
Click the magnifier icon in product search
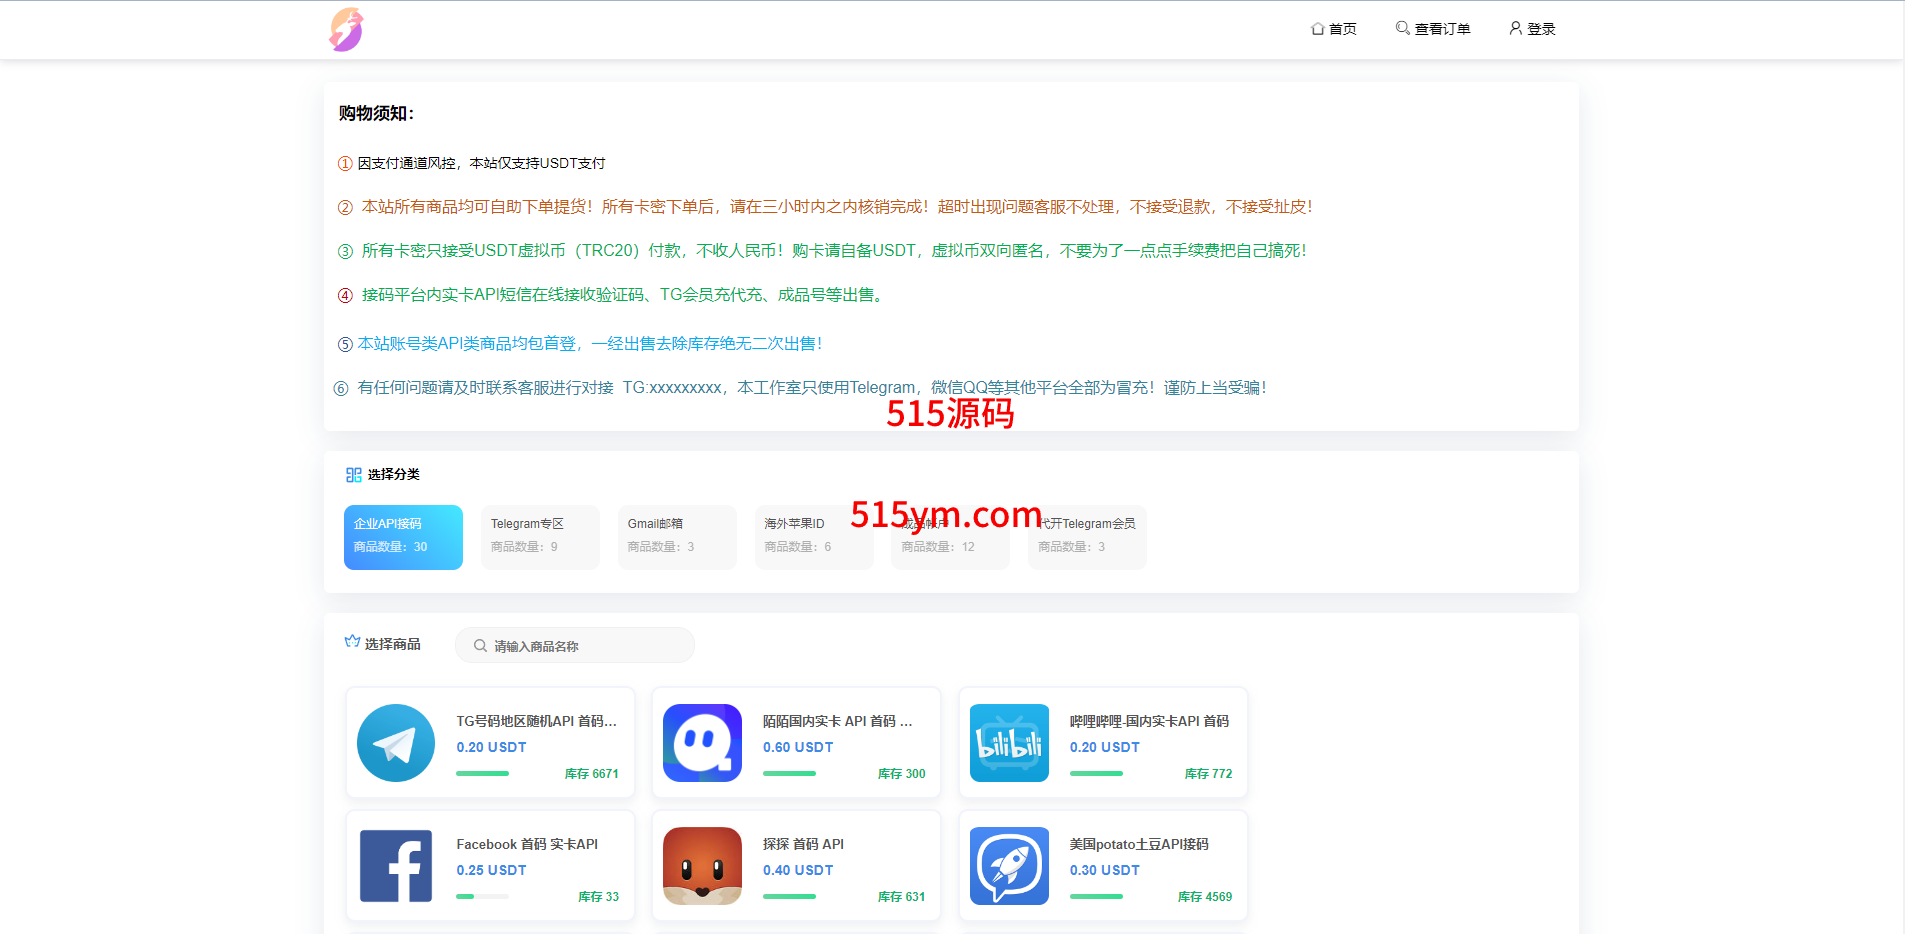[480, 646]
